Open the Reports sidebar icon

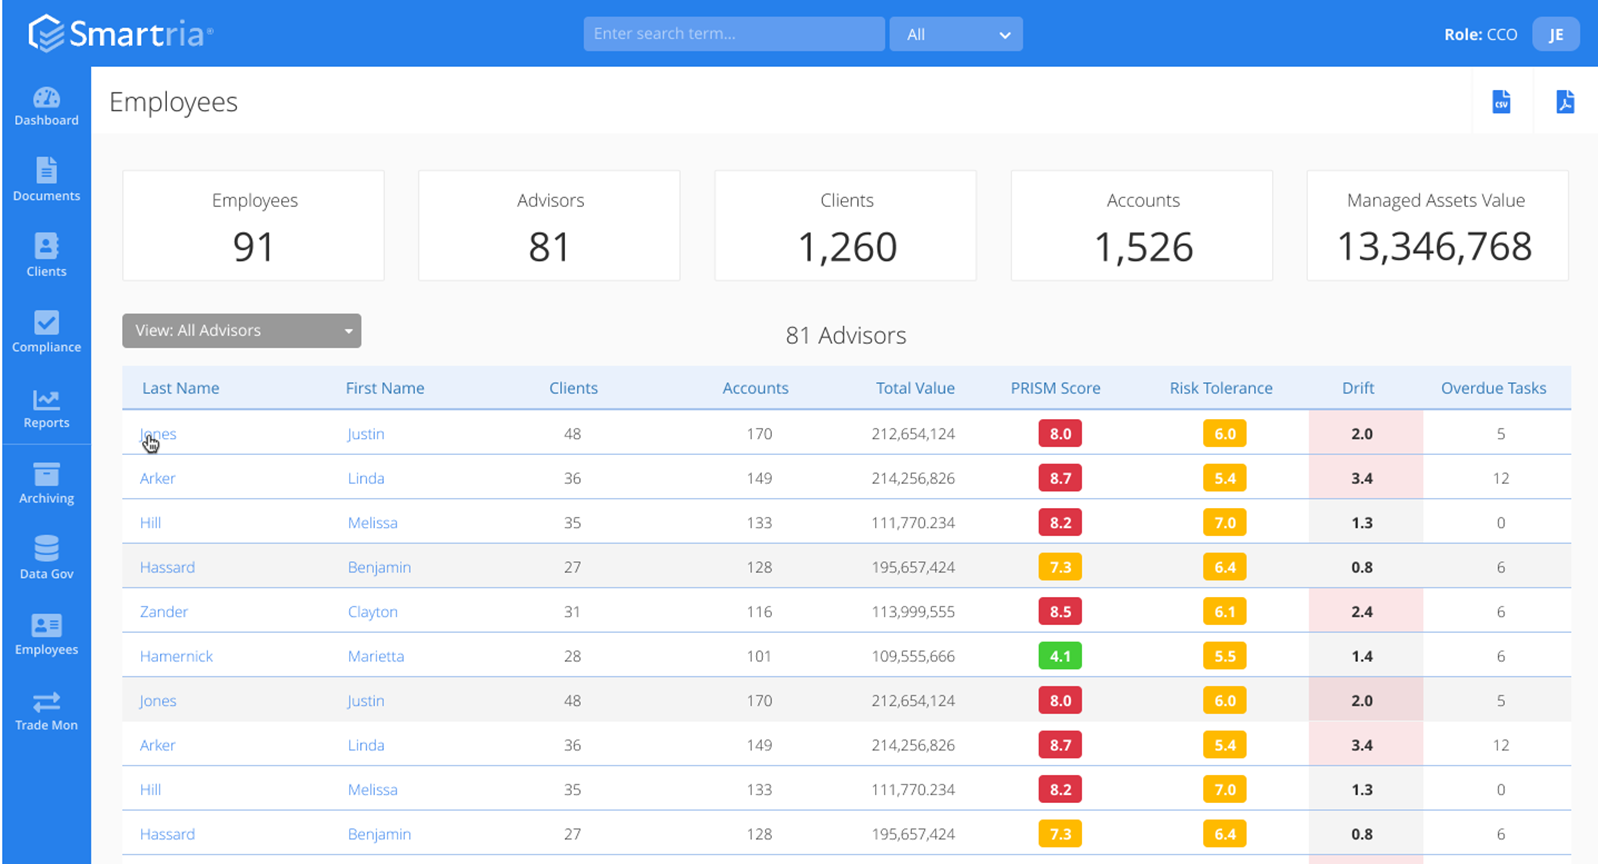tap(46, 409)
